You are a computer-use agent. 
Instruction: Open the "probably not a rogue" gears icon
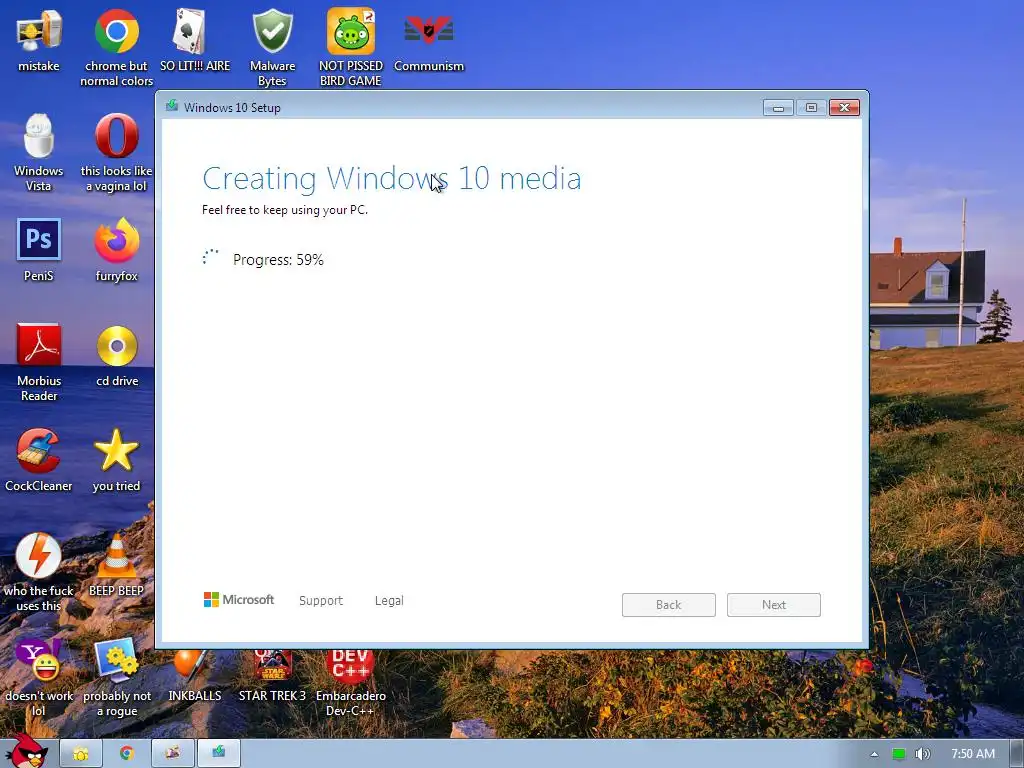[x=116, y=660]
